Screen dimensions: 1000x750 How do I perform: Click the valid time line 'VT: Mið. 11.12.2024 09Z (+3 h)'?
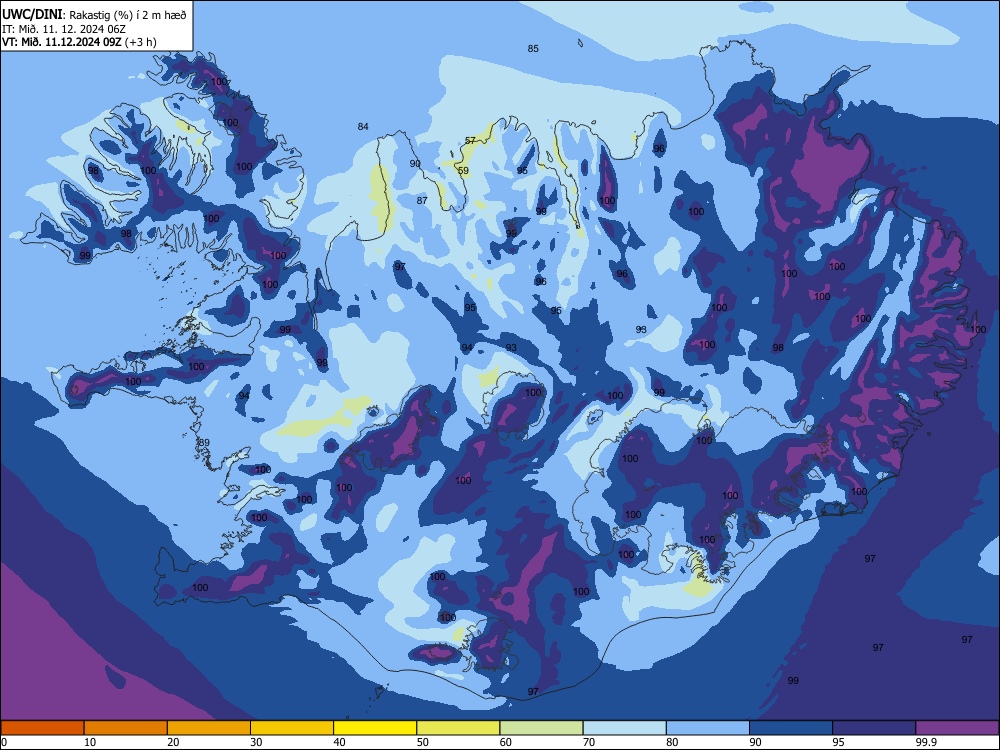(79, 42)
